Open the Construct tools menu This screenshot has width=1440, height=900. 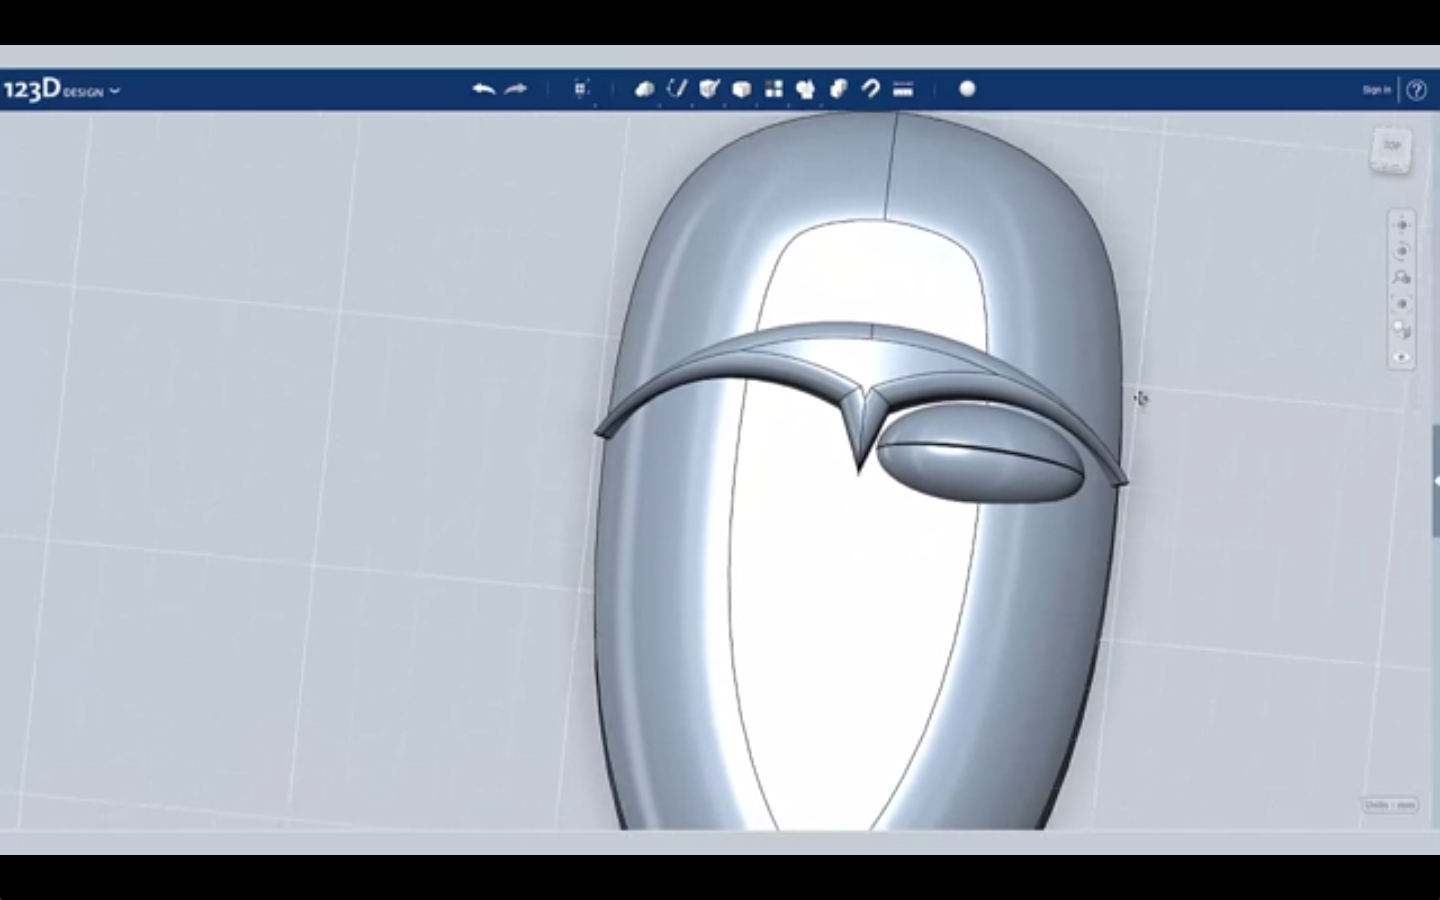tap(709, 89)
